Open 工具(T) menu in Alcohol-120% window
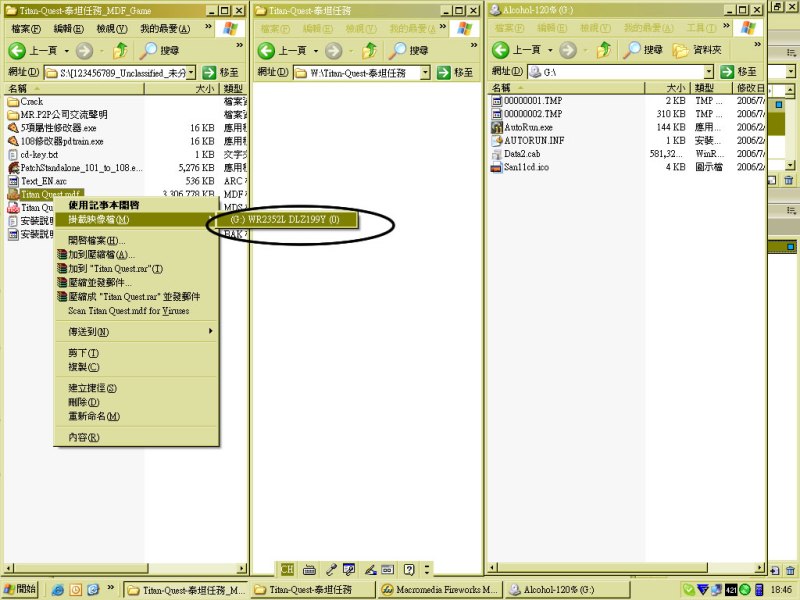Viewport: 800px width, 600px height. point(701,28)
